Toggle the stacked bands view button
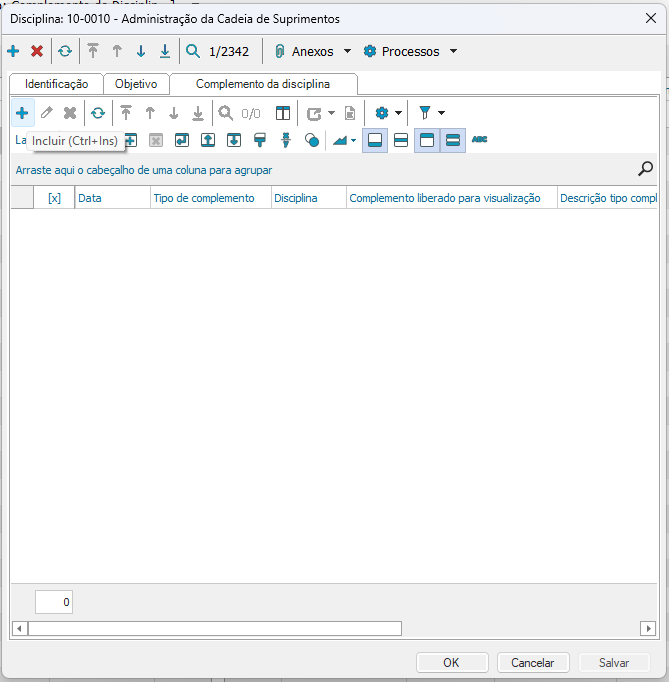This screenshot has height=682, width=669. point(453,140)
